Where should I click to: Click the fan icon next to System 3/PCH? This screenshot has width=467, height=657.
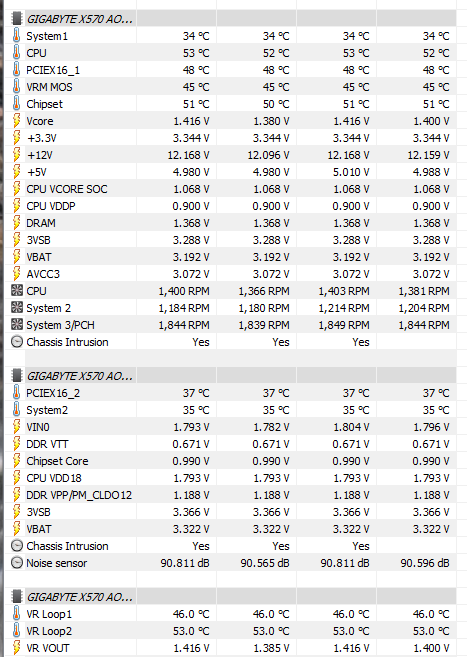click(17, 324)
